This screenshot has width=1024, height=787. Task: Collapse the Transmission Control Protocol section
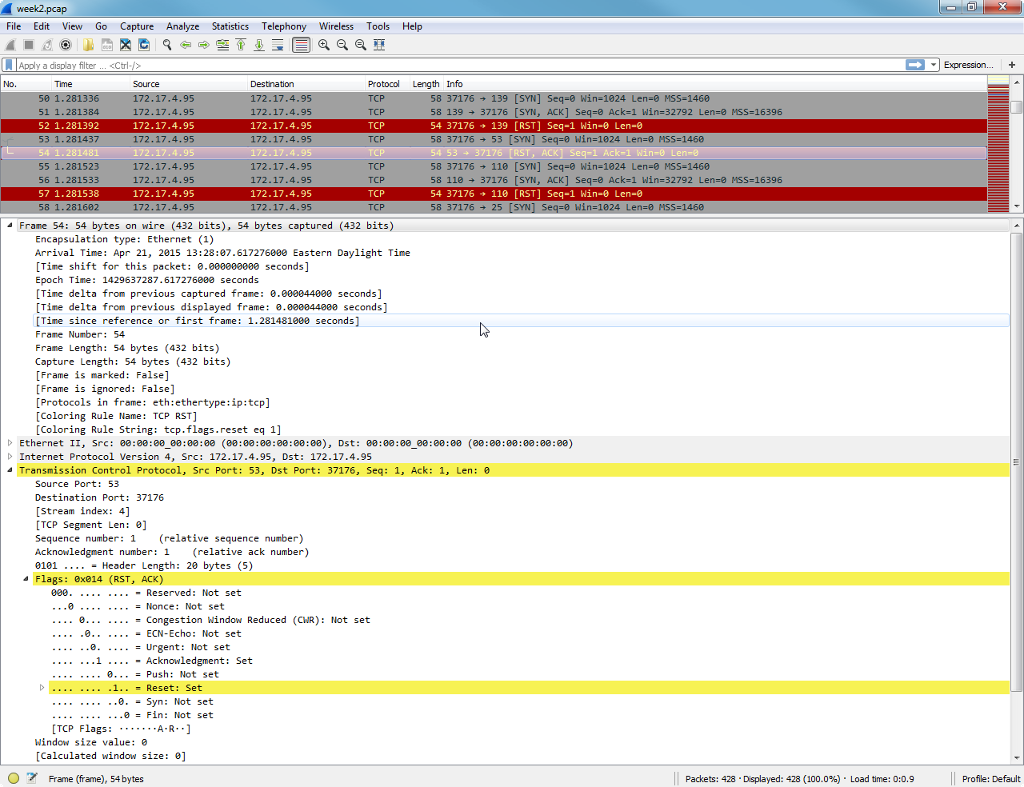[8, 470]
